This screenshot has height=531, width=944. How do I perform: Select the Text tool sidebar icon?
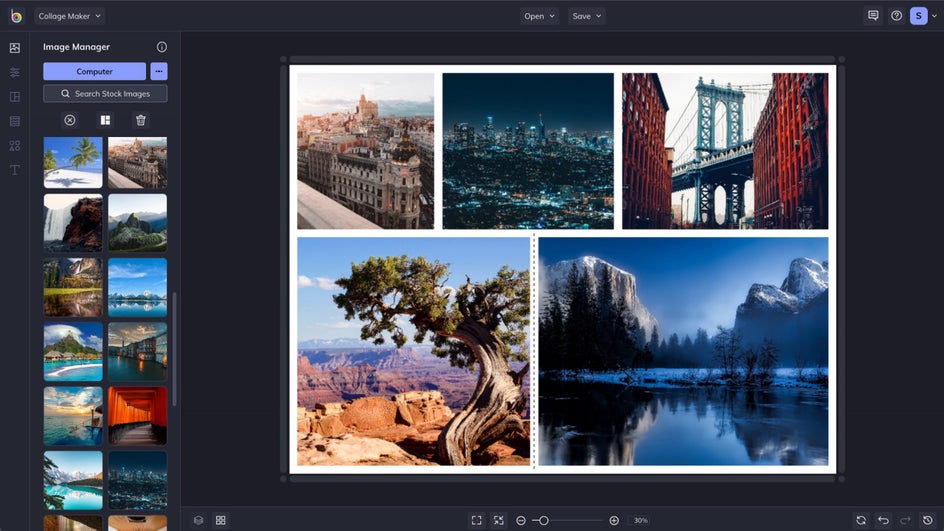[15, 170]
